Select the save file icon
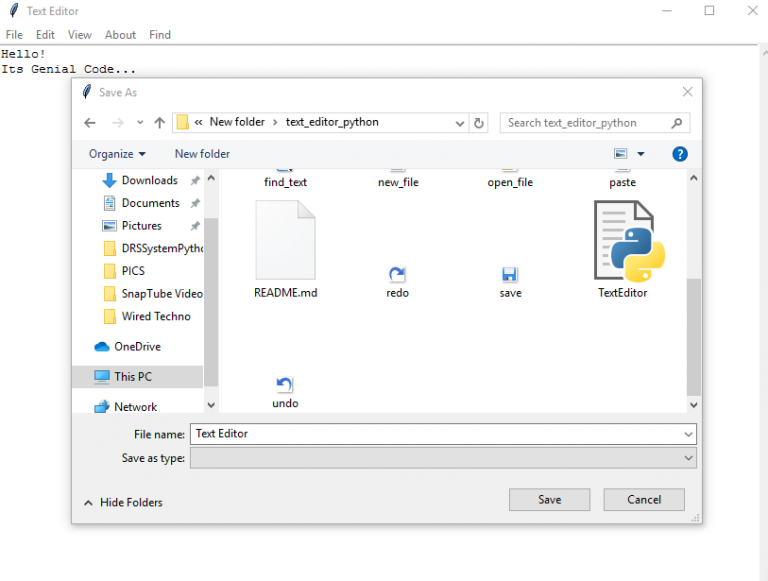The width and height of the screenshot is (768, 581). pyautogui.click(x=510, y=275)
